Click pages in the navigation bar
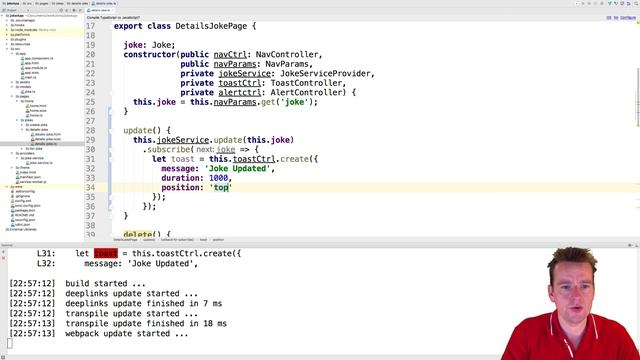Image resolution: width=640 pixels, height=360 pixels. [x=42, y=4]
